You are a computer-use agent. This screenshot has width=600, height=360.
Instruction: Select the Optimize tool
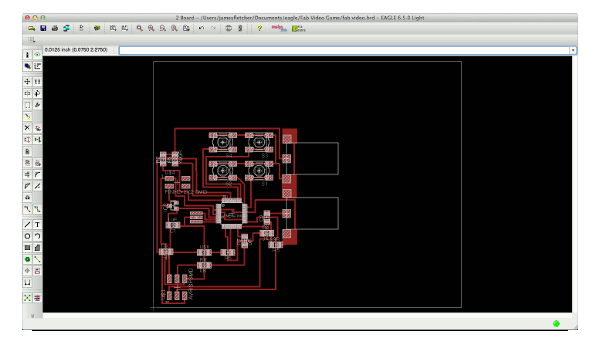[x=37, y=186]
